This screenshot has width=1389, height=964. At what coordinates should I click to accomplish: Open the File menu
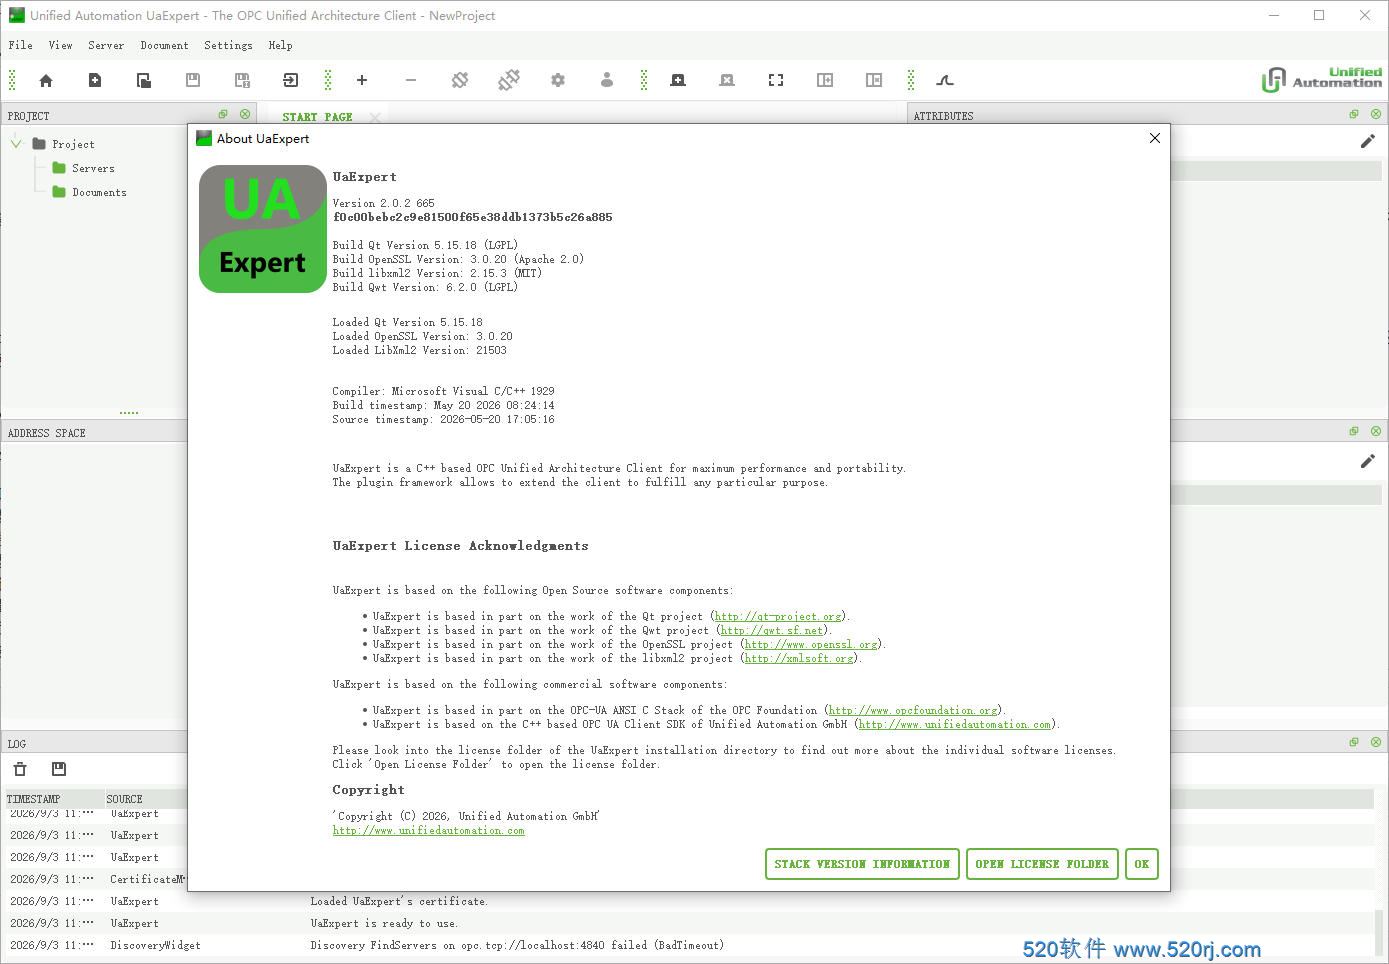(20, 45)
